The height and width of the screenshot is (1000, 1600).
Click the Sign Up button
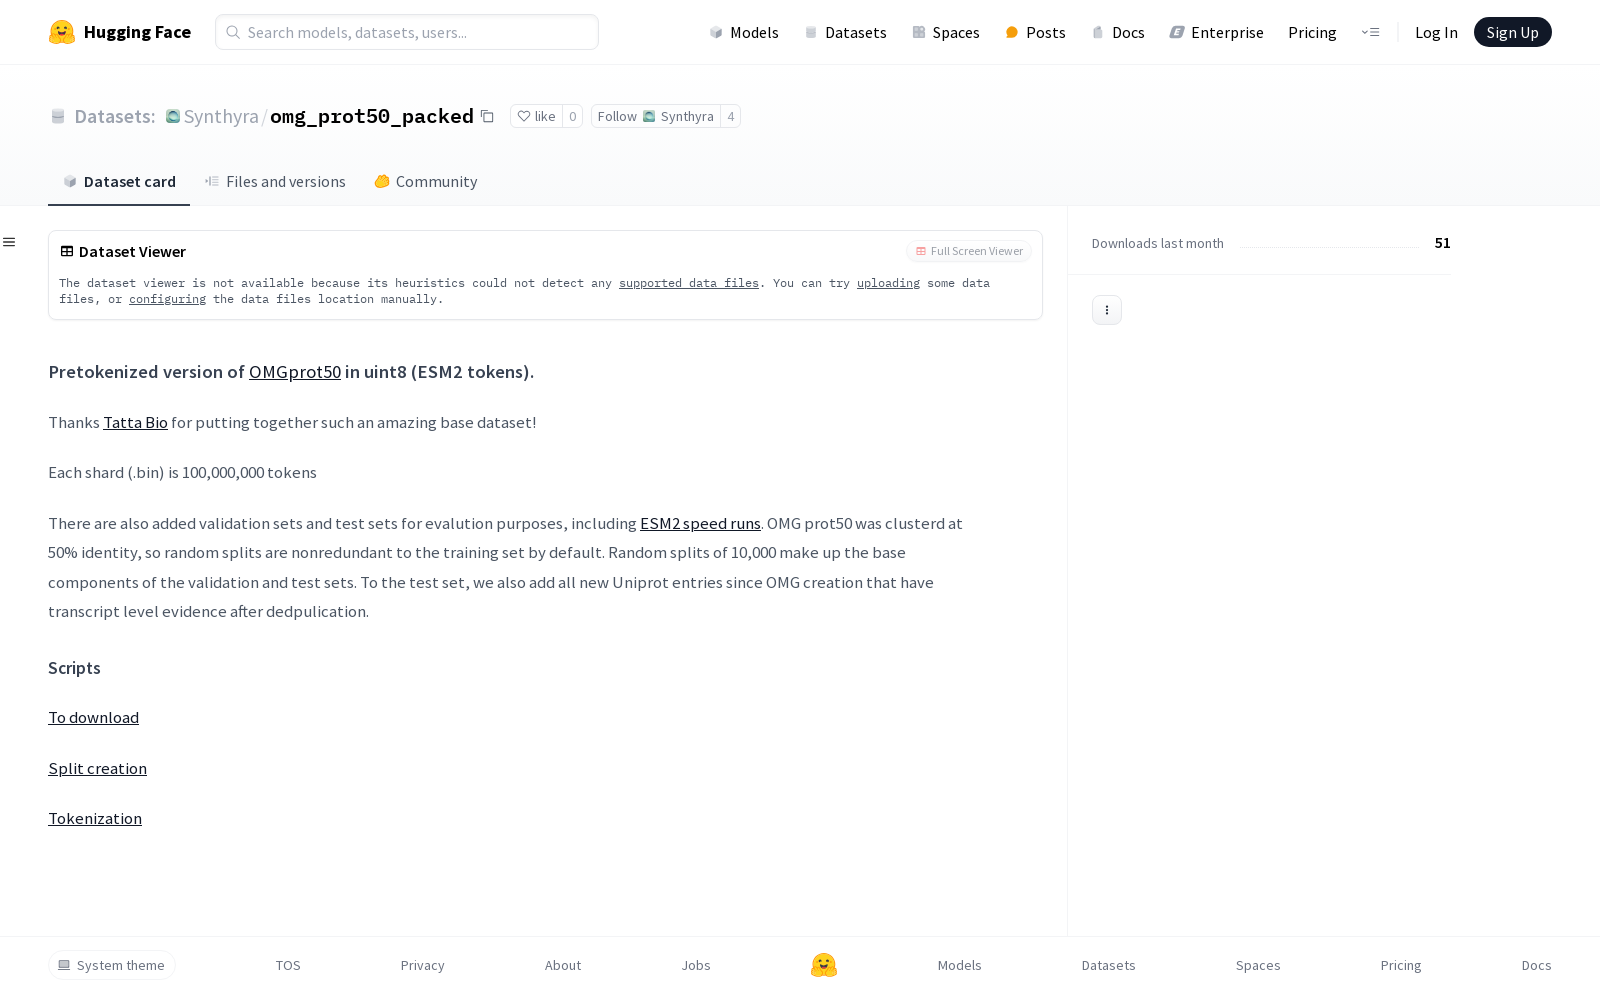point(1513,32)
